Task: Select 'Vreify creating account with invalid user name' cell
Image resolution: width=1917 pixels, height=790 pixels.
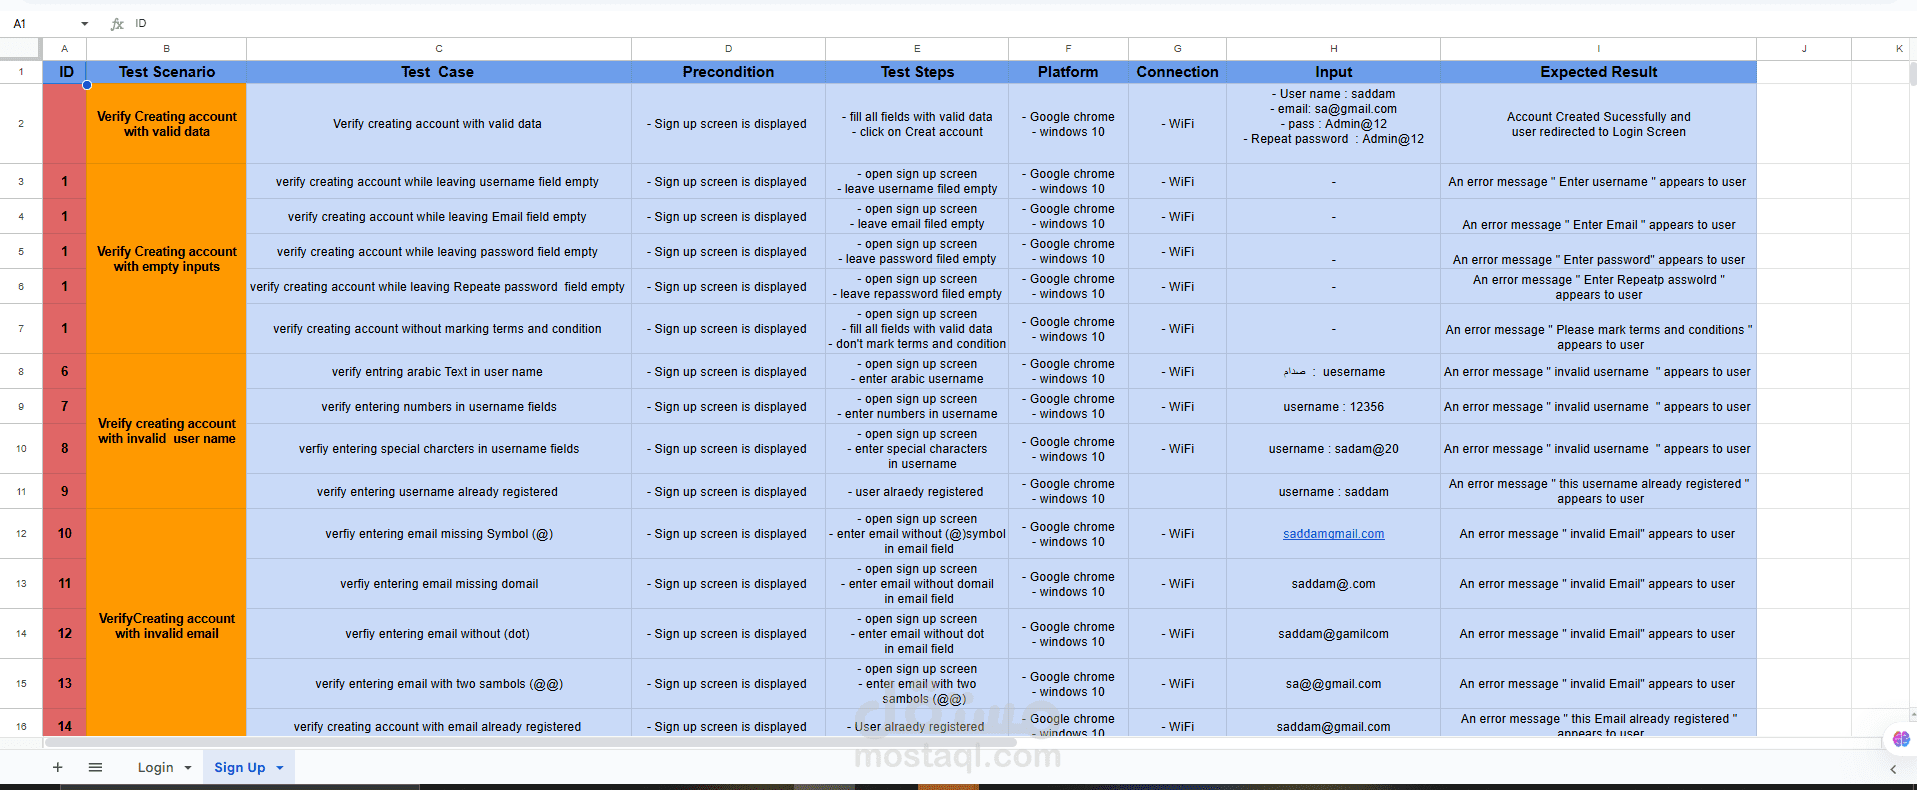Action: point(166,431)
